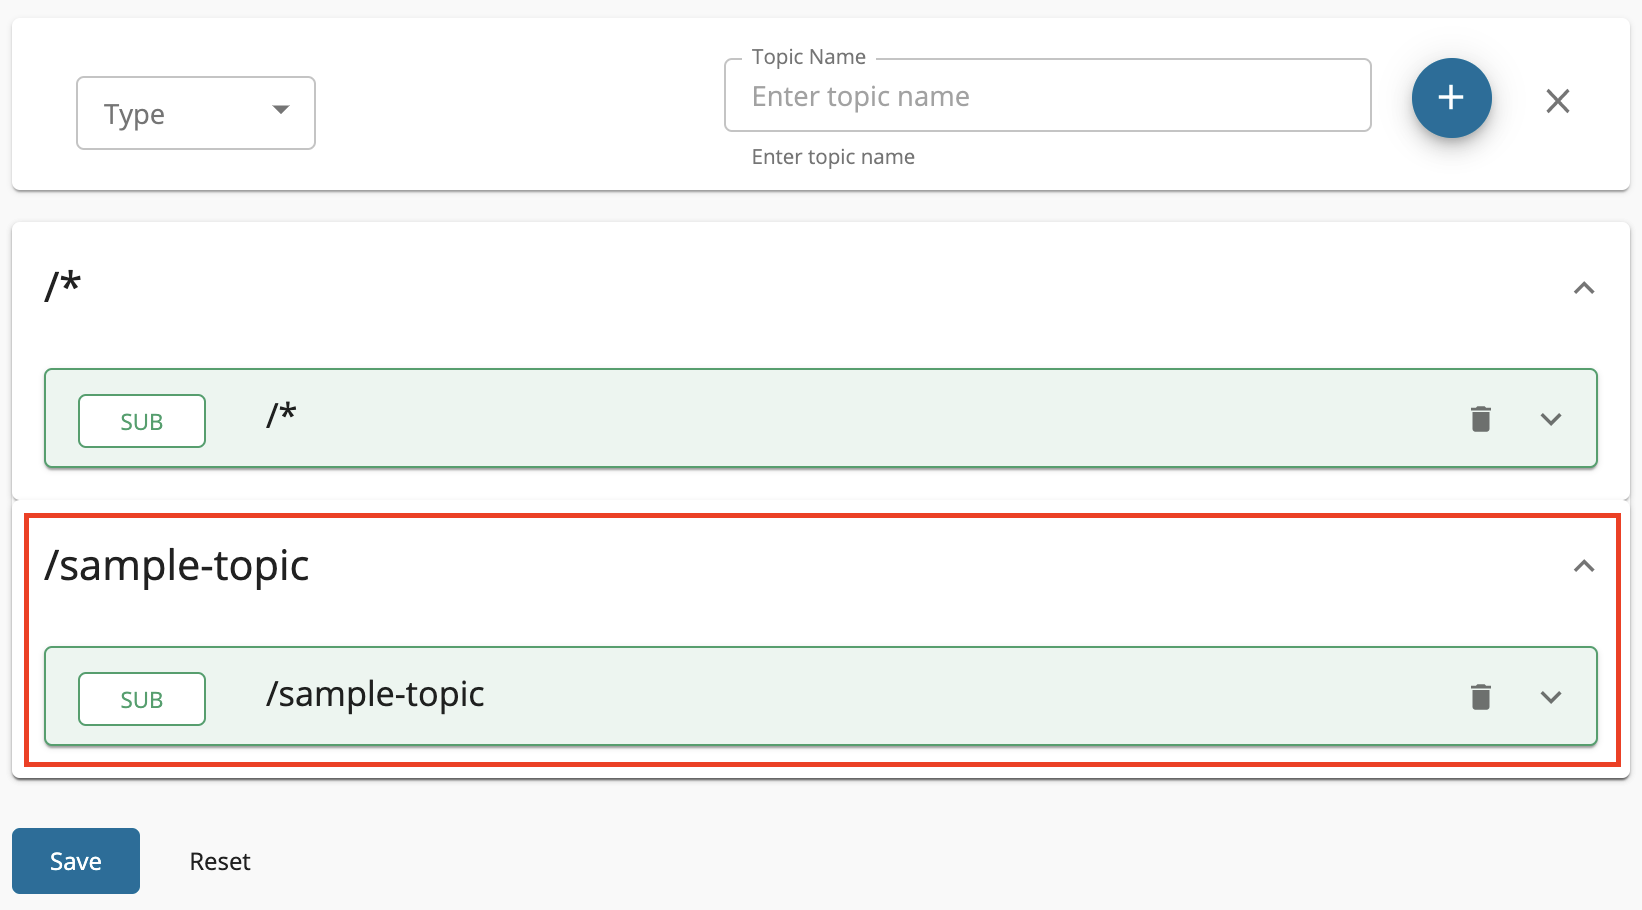Image resolution: width=1642 pixels, height=910 pixels.
Task: Reset the topic configuration
Action: point(219,860)
